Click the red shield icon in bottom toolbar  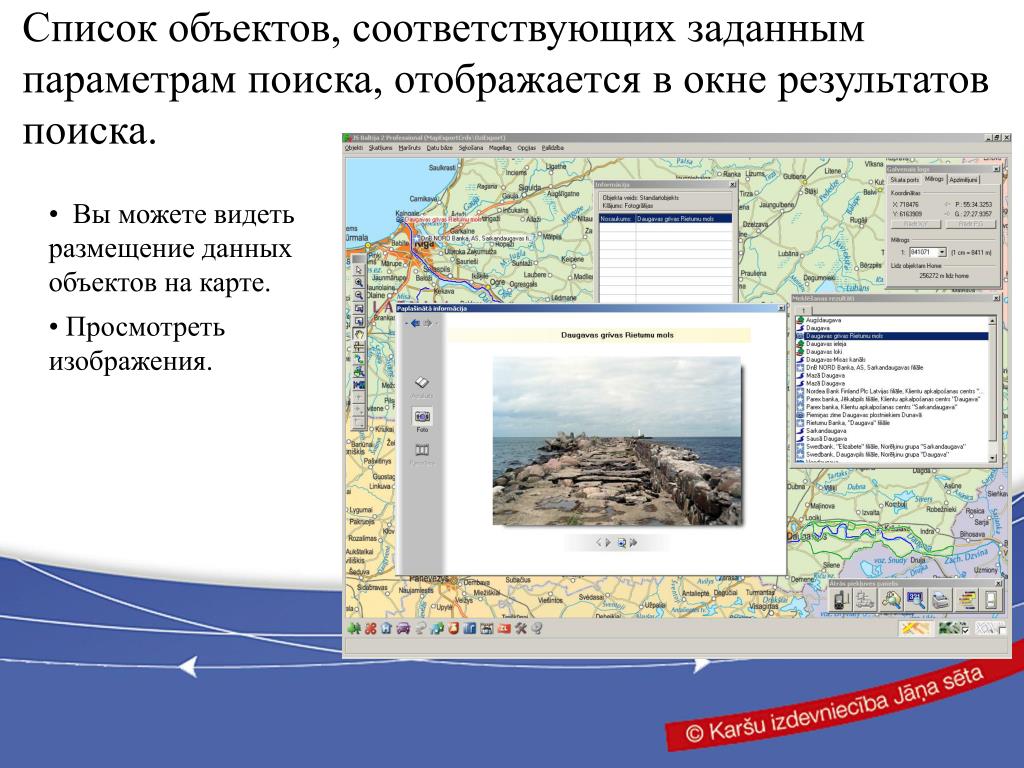[x=453, y=628]
